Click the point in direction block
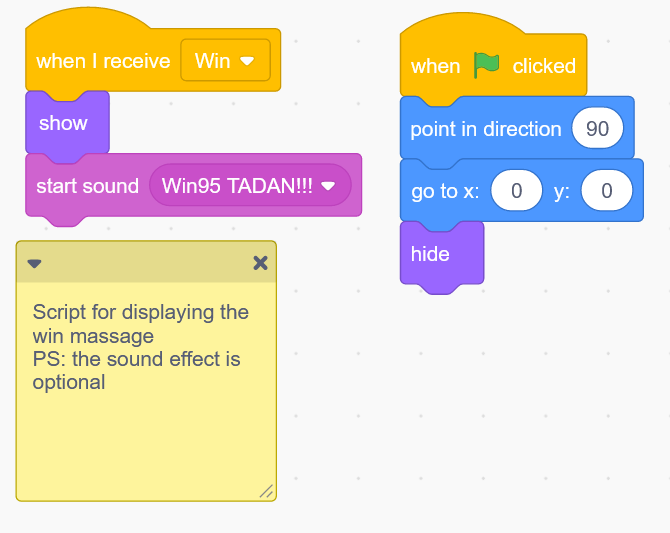This screenshot has height=533, width=670. pos(517,128)
